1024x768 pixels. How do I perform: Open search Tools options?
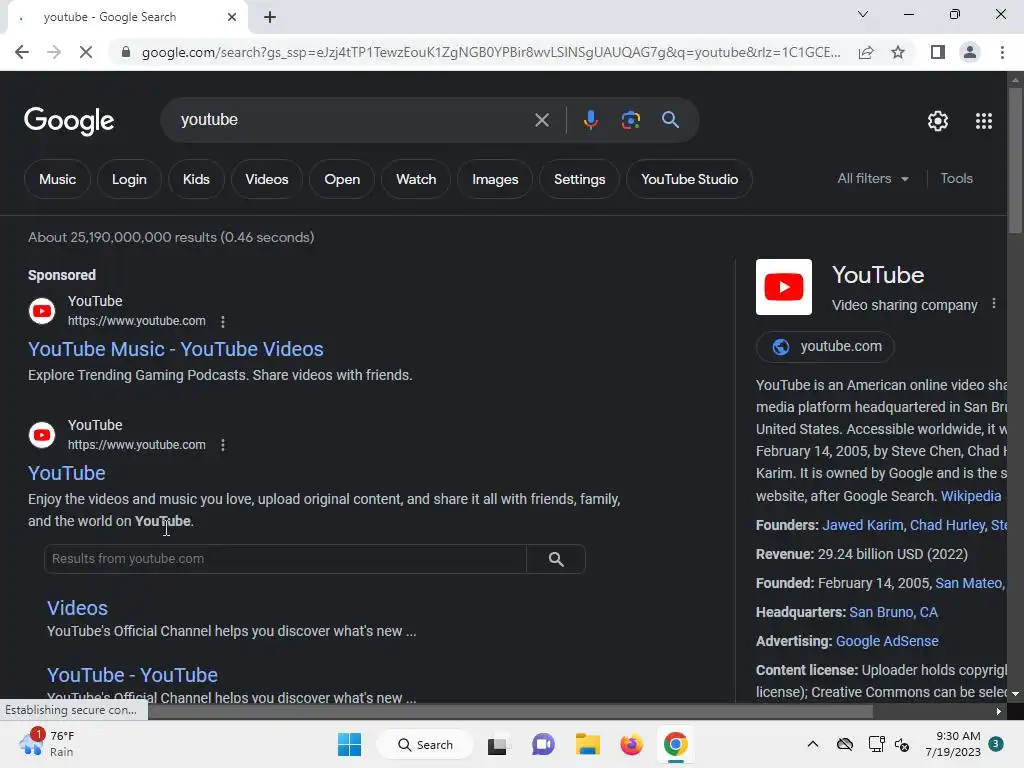coord(956,178)
